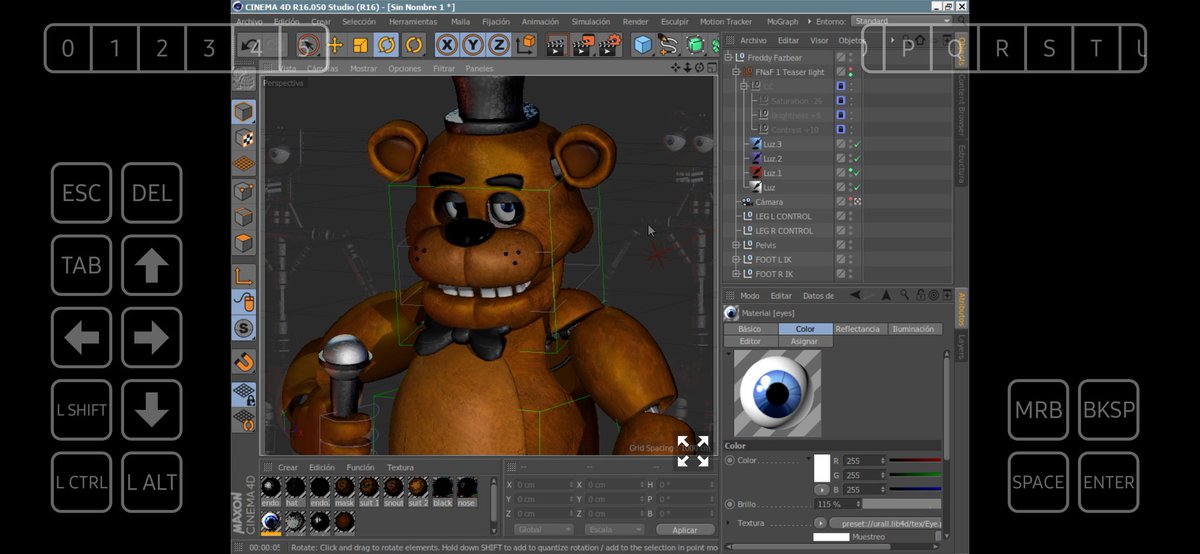Toggle Luz.2 enabled checkmark
This screenshot has height=554, width=1200.
pos(858,159)
